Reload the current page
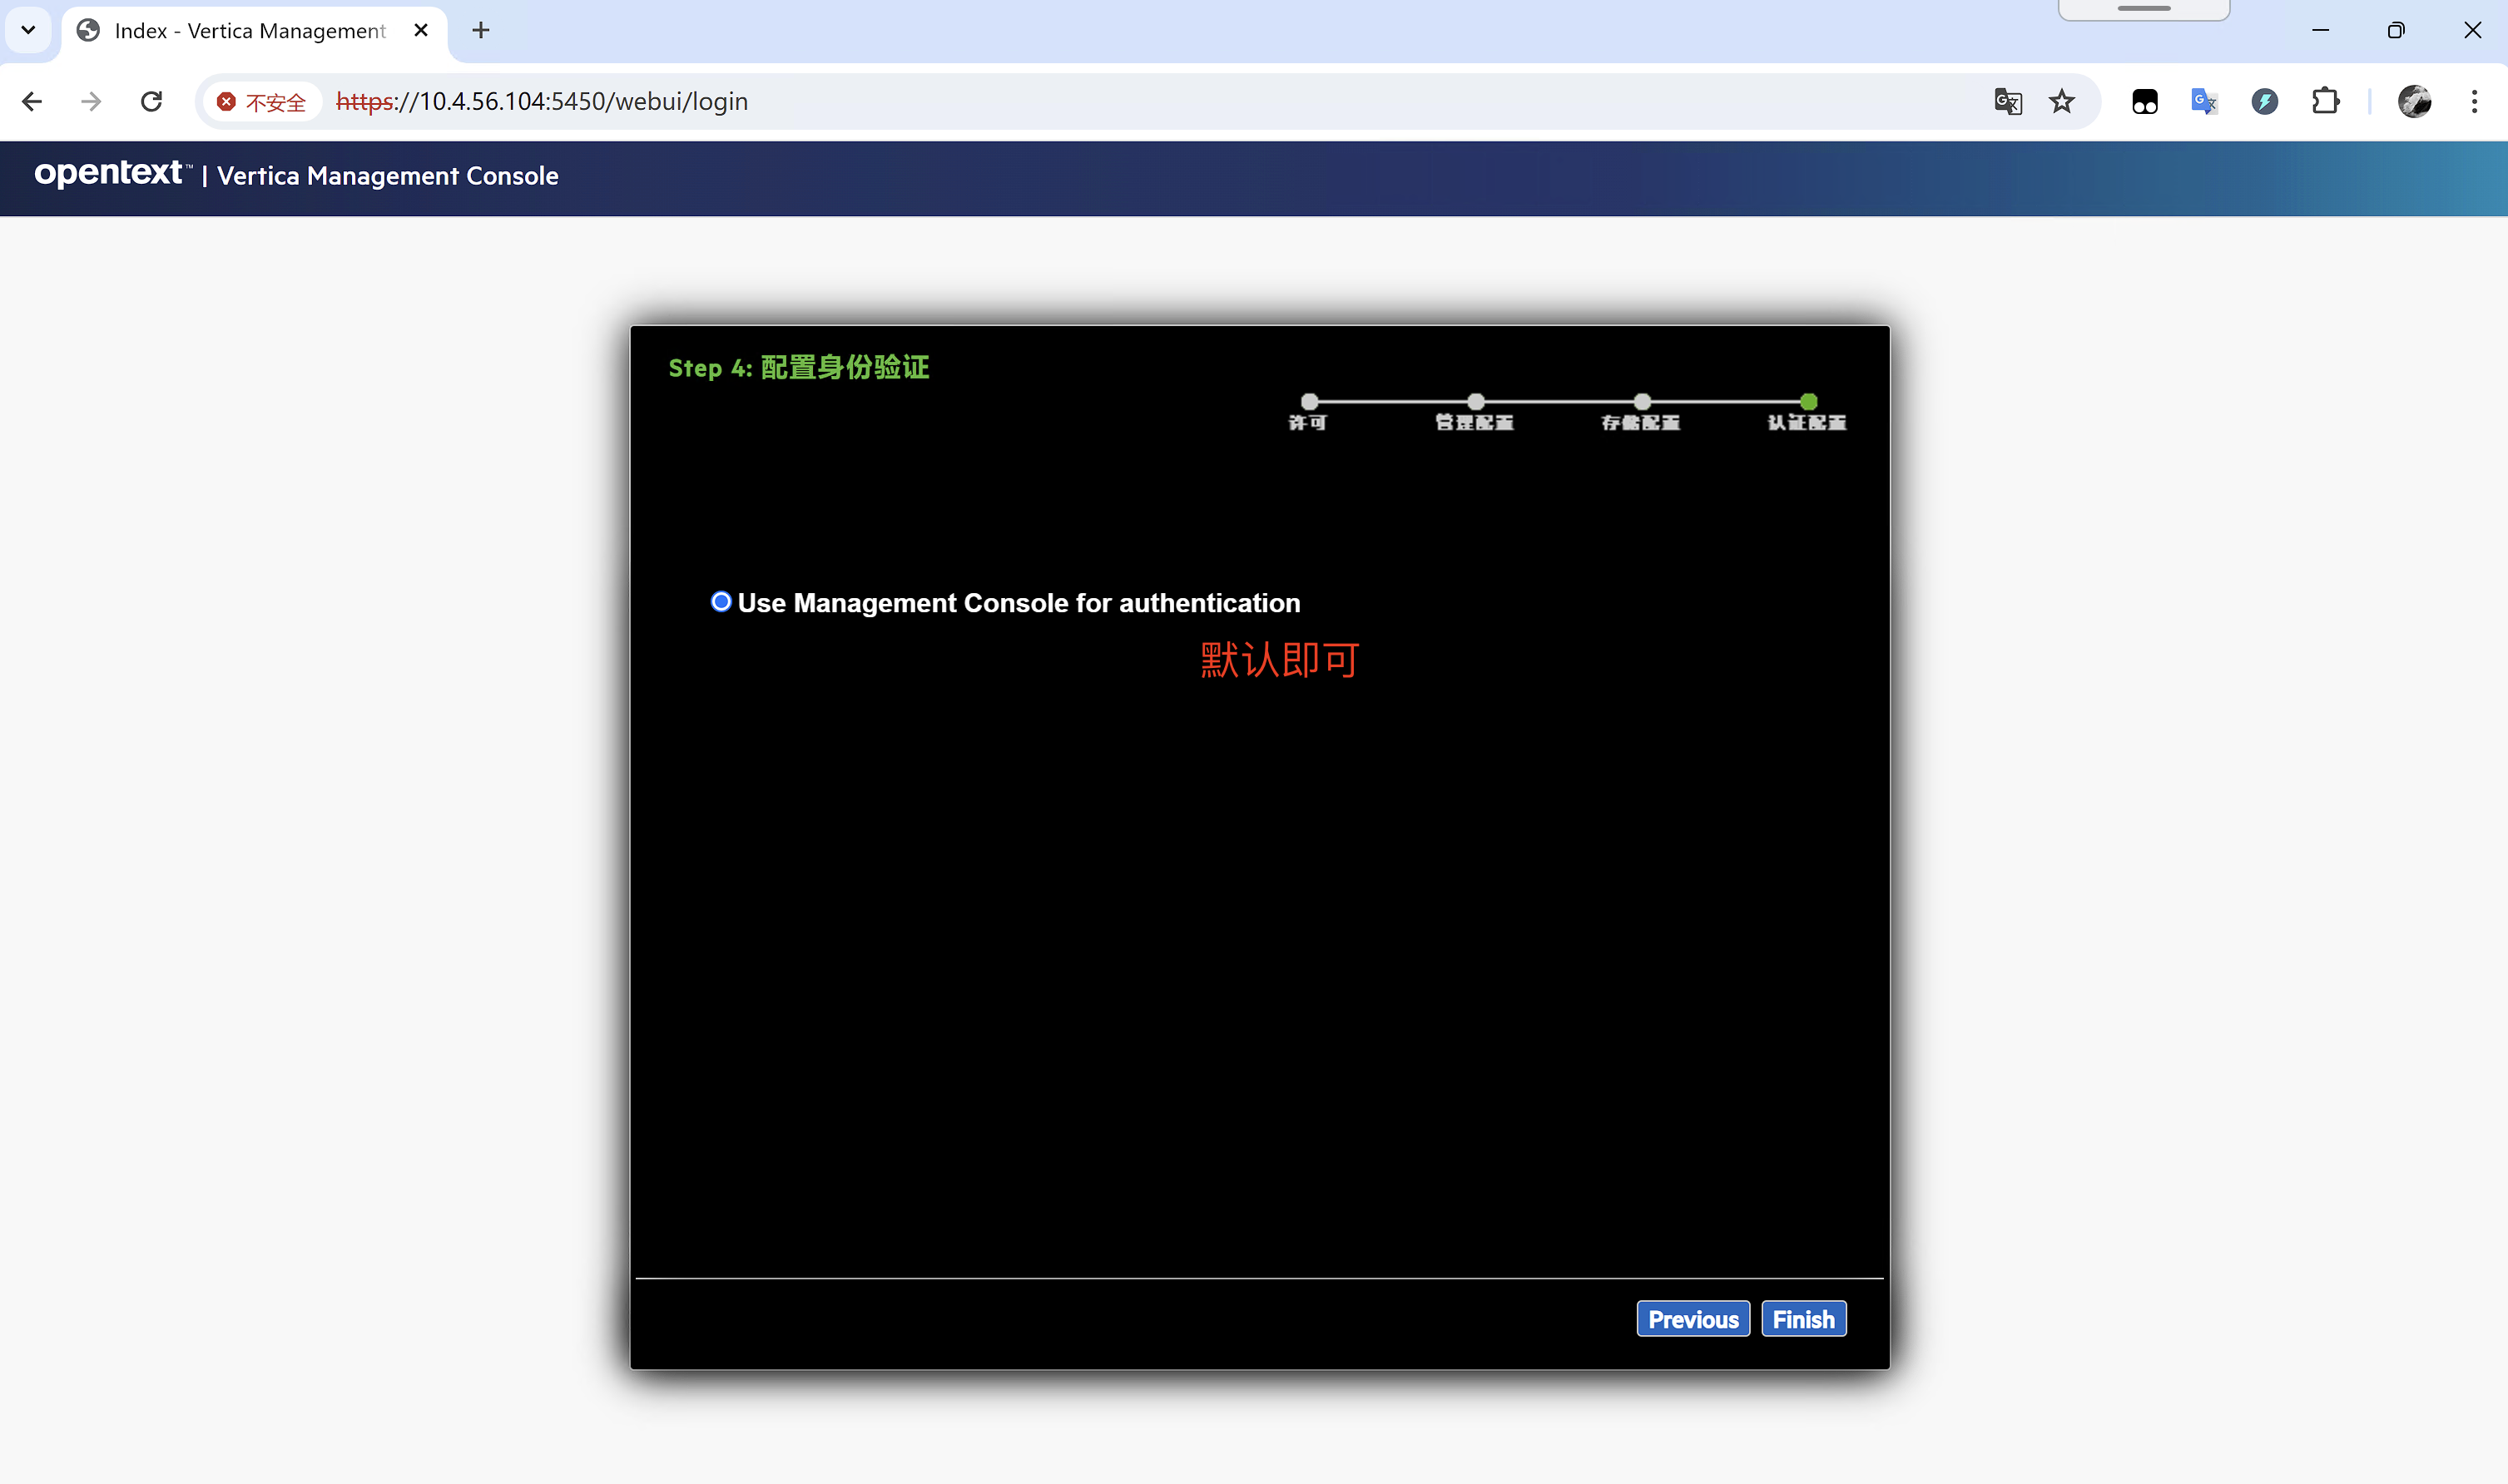 [x=151, y=101]
